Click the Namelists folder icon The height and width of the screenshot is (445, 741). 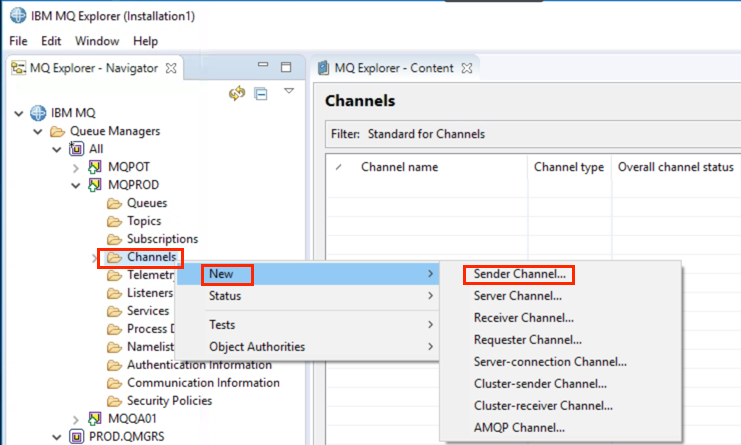(x=114, y=347)
